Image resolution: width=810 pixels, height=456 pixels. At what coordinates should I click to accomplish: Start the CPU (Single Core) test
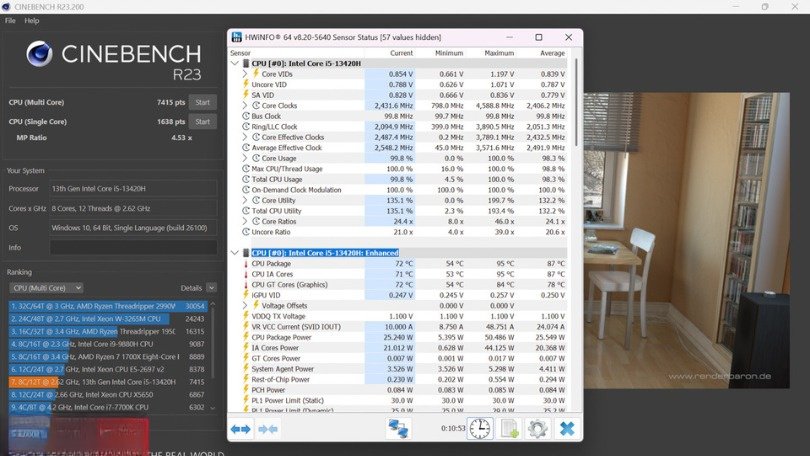pos(202,122)
